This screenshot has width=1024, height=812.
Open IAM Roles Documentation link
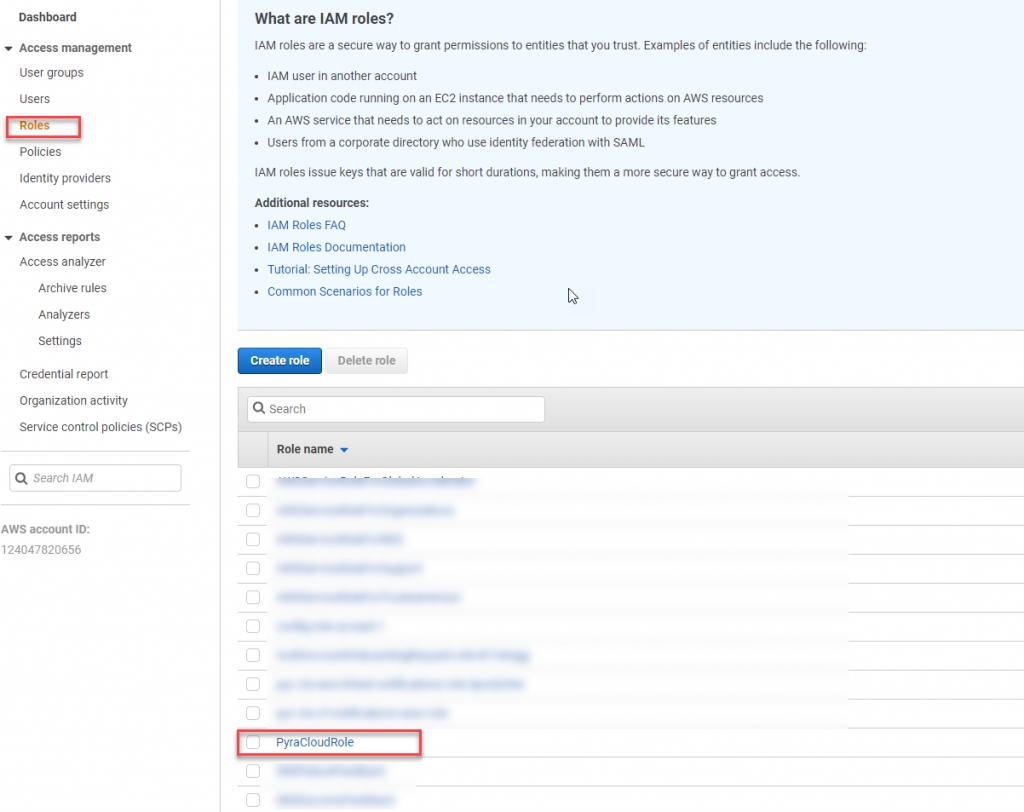[336, 247]
